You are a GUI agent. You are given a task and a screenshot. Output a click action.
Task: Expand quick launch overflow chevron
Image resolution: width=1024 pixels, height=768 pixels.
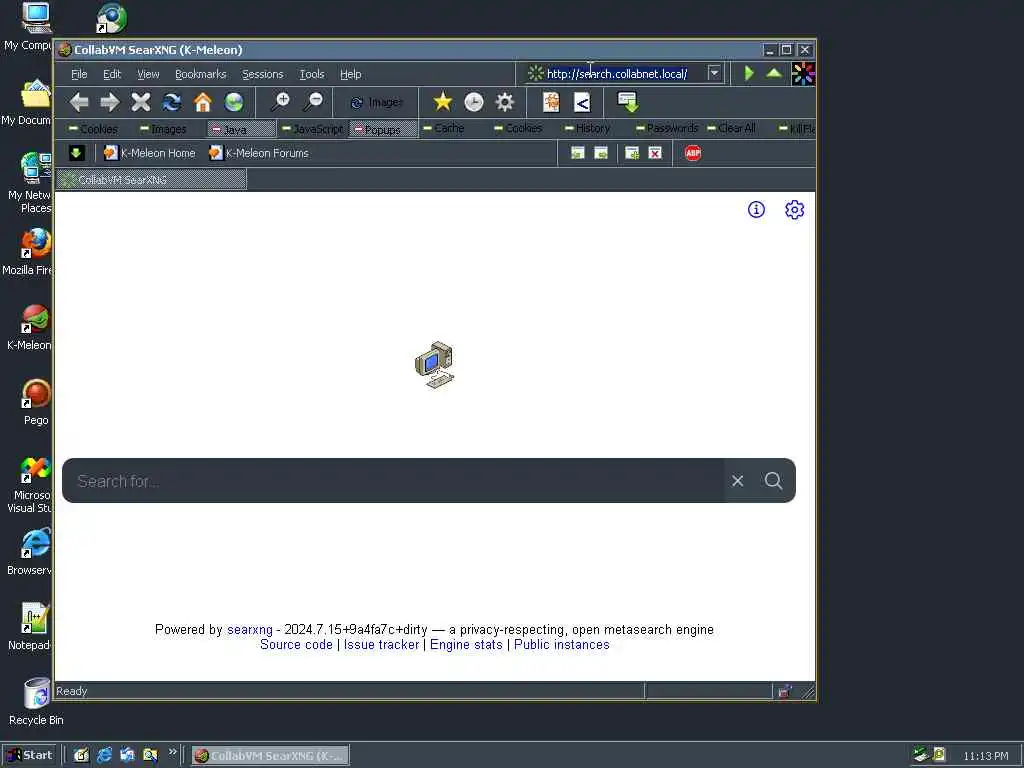tap(172, 752)
